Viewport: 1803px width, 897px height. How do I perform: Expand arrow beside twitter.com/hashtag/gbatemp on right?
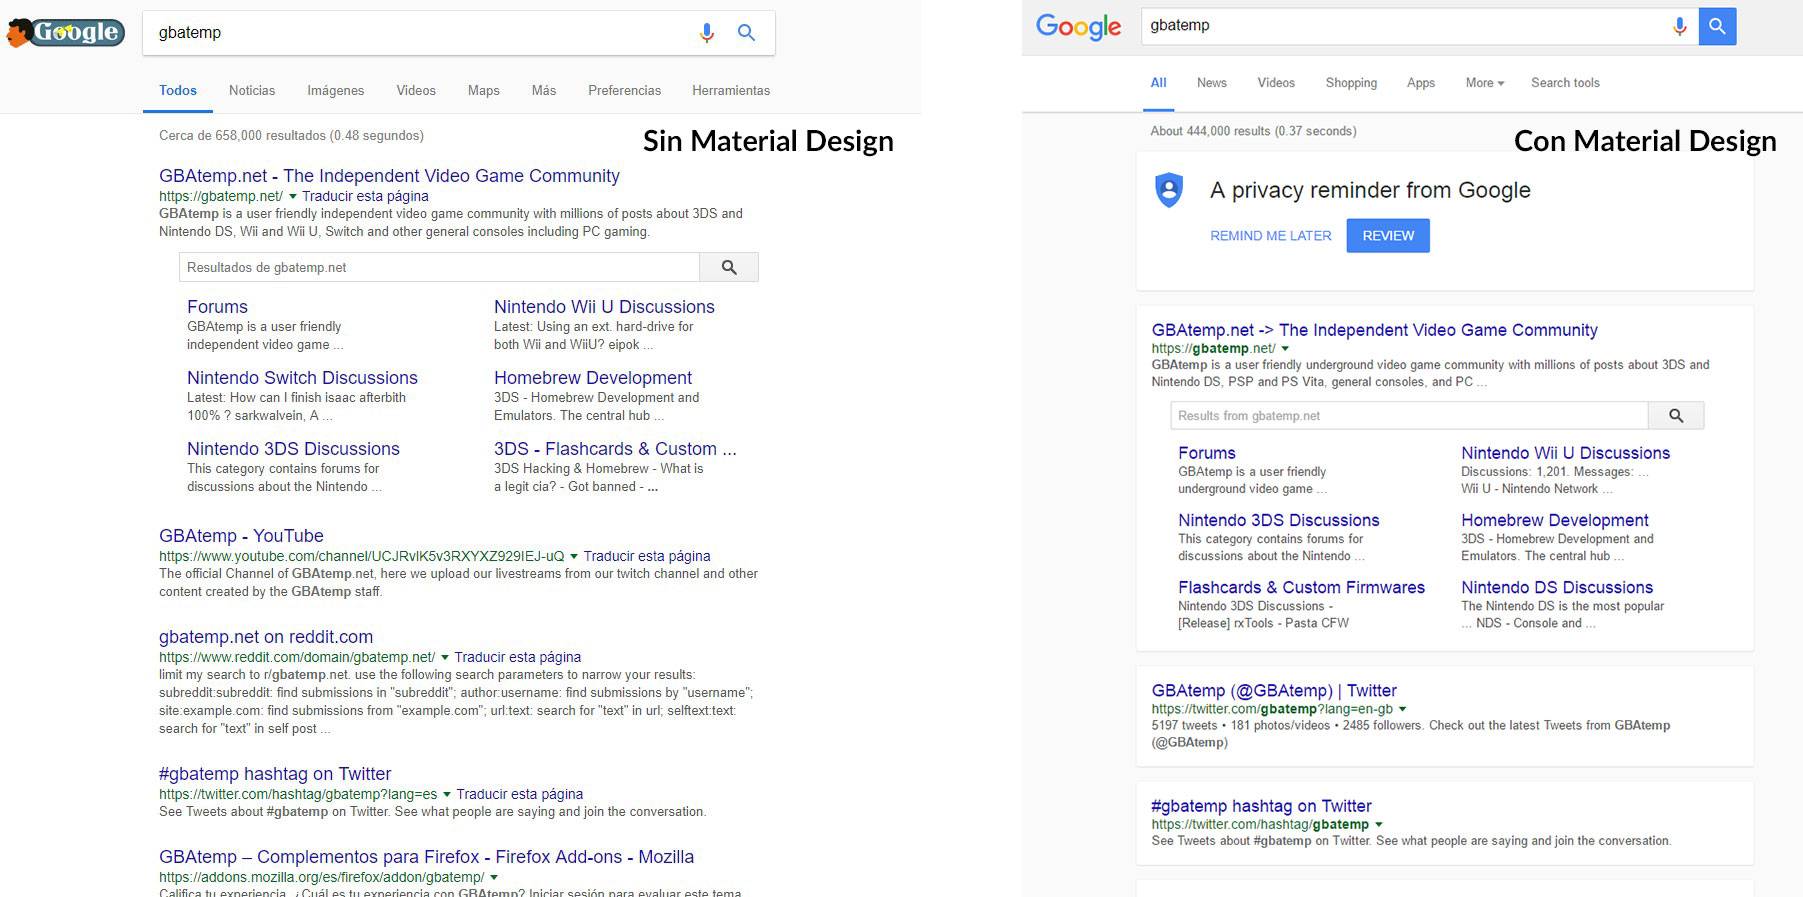[x=1379, y=825]
